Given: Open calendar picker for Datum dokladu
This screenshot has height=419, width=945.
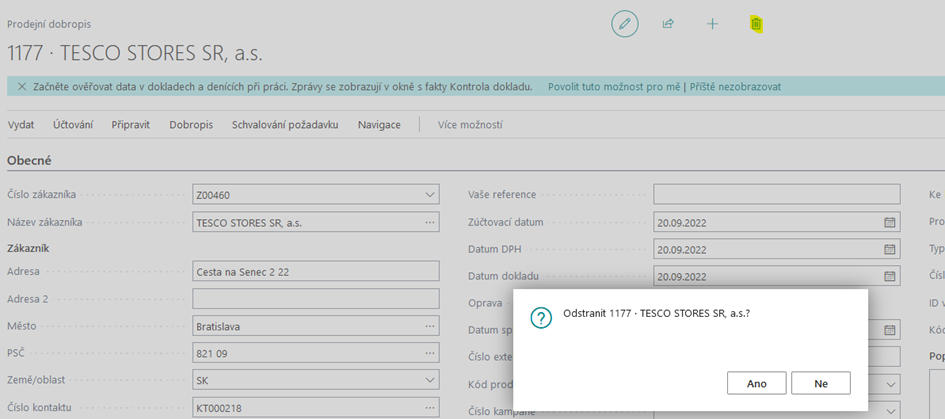Looking at the screenshot, I should point(889,276).
